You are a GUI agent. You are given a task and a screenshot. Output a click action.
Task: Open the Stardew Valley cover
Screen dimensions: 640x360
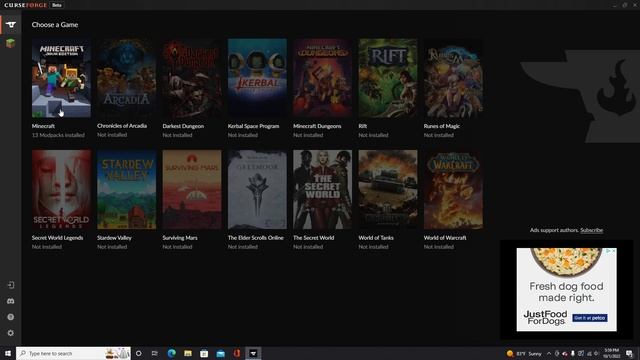[x=127, y=189]
